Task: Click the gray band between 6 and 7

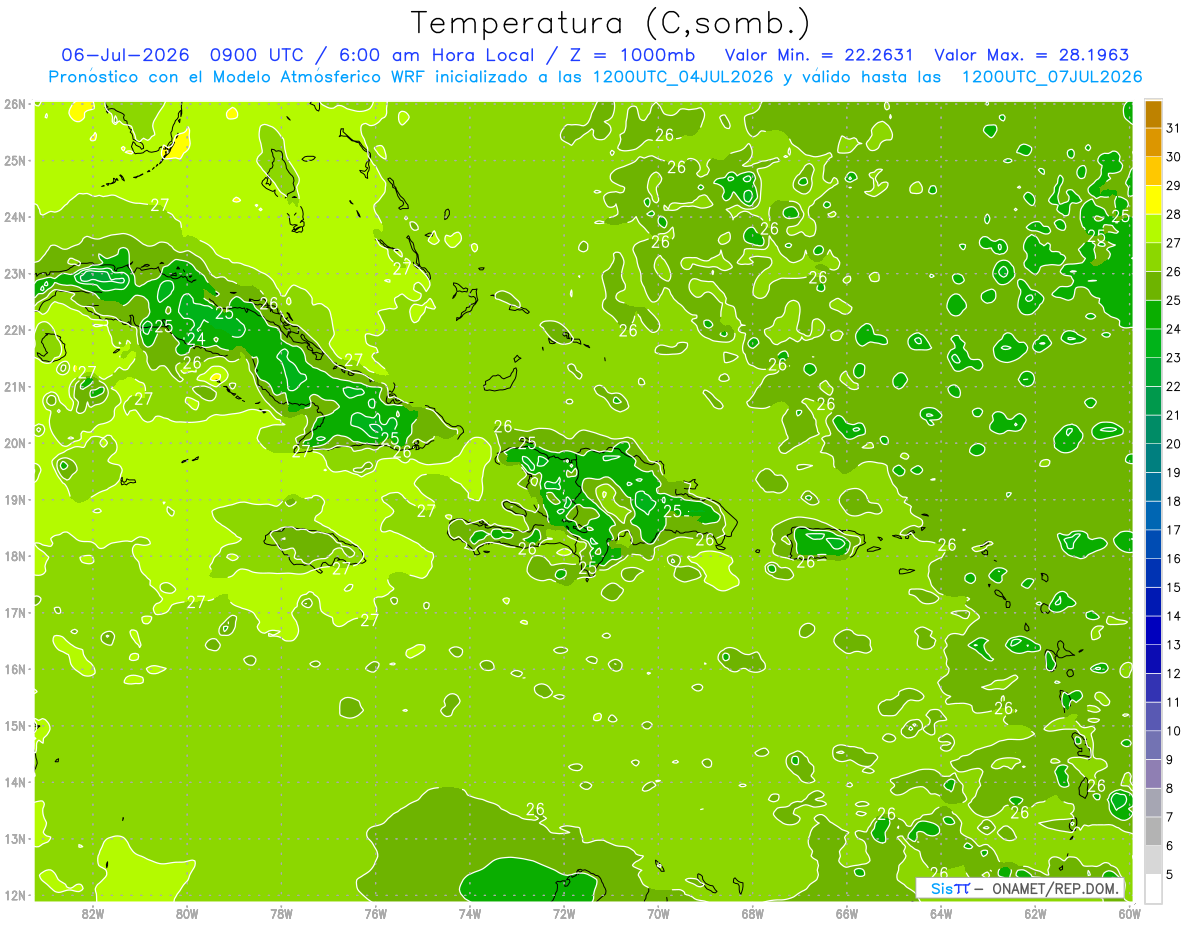Action: click(x=1153, y=831)
